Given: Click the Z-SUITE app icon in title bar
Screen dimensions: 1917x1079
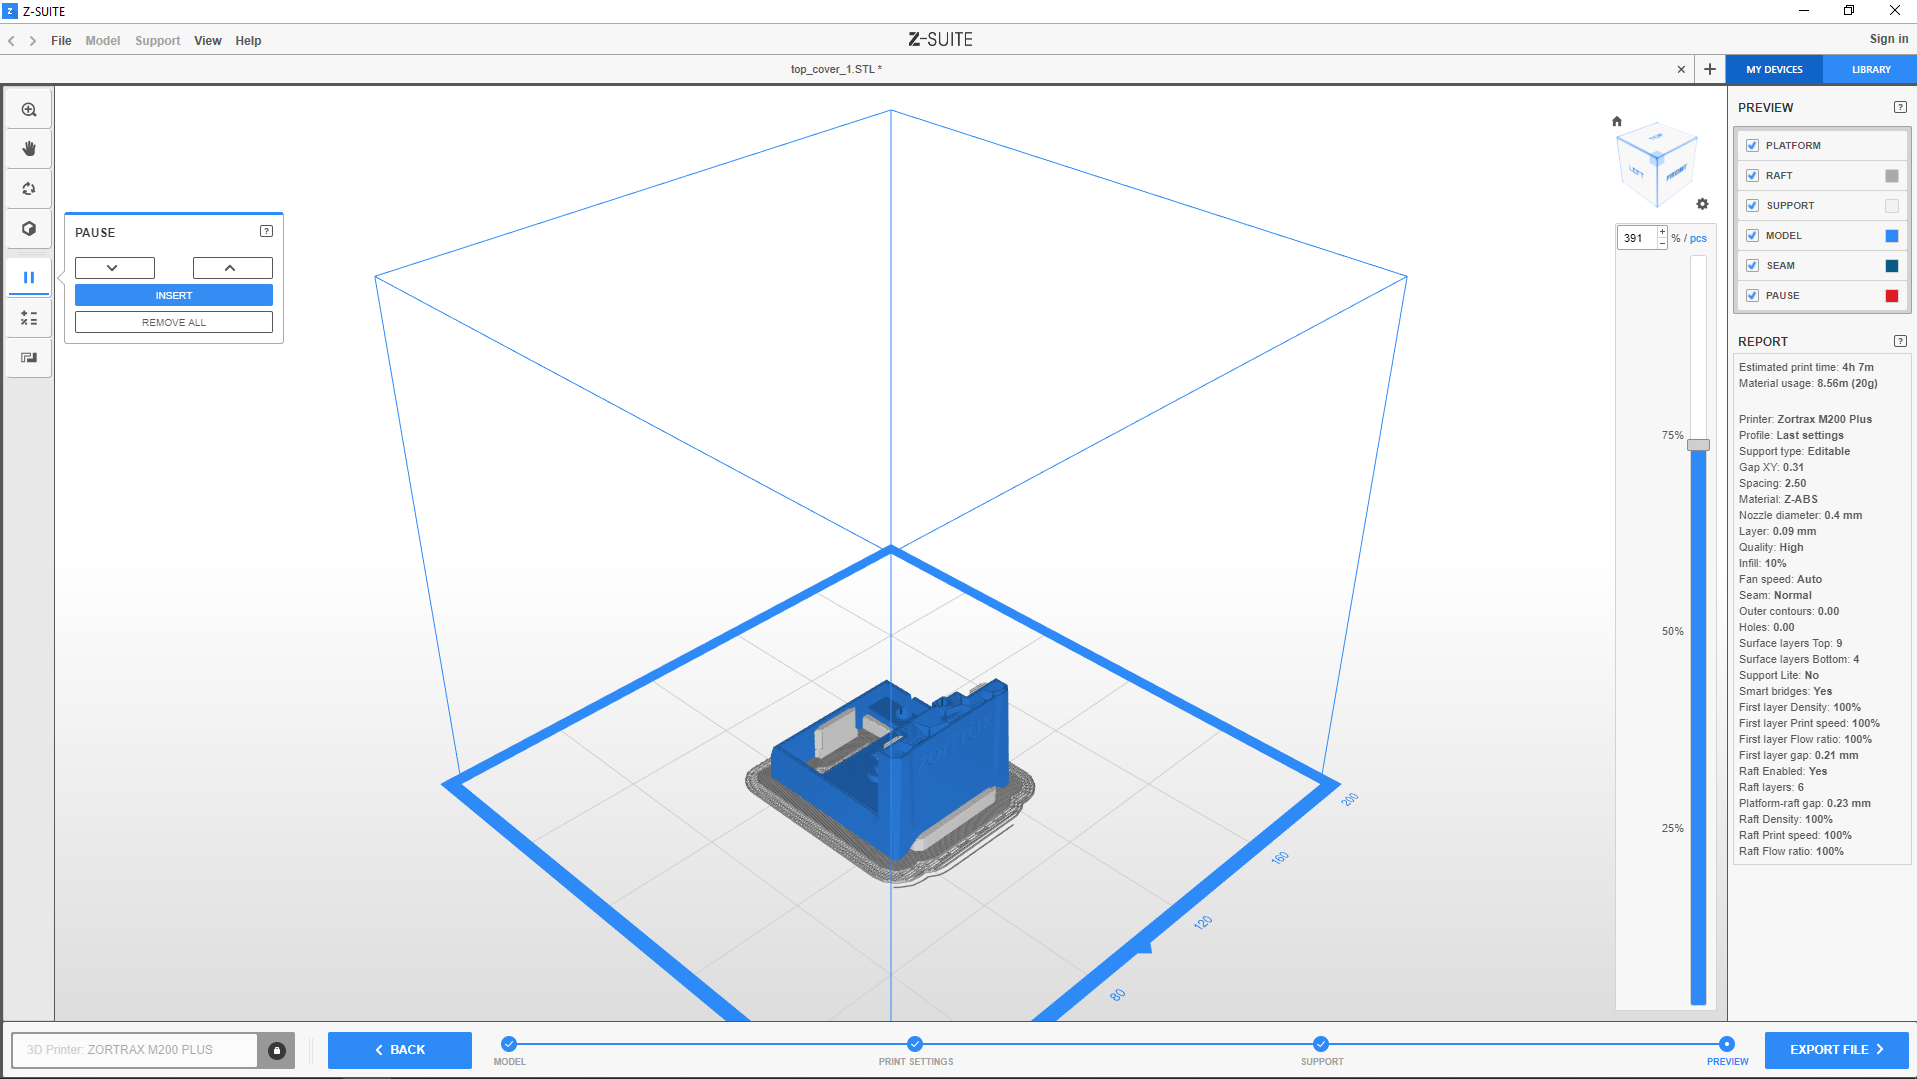Looking at the screenshot, I should tap(10, 11).
